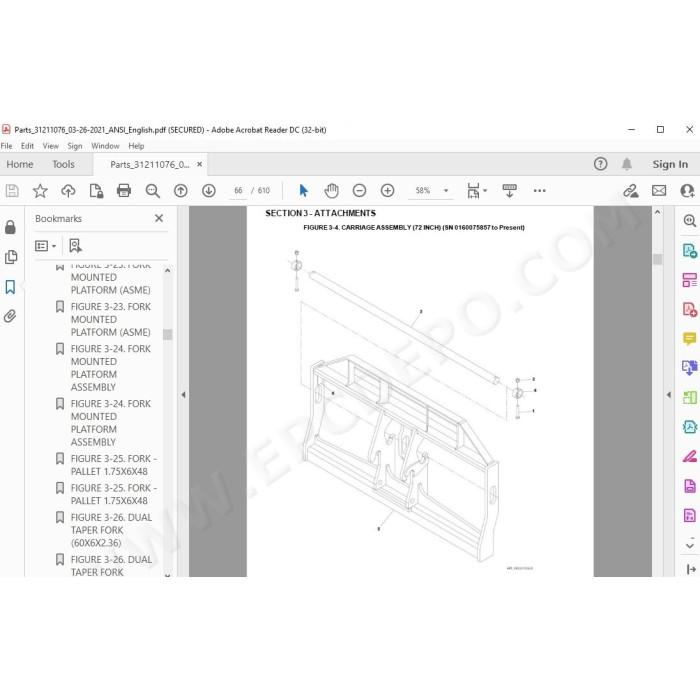Click the share with others person icon

687,191
